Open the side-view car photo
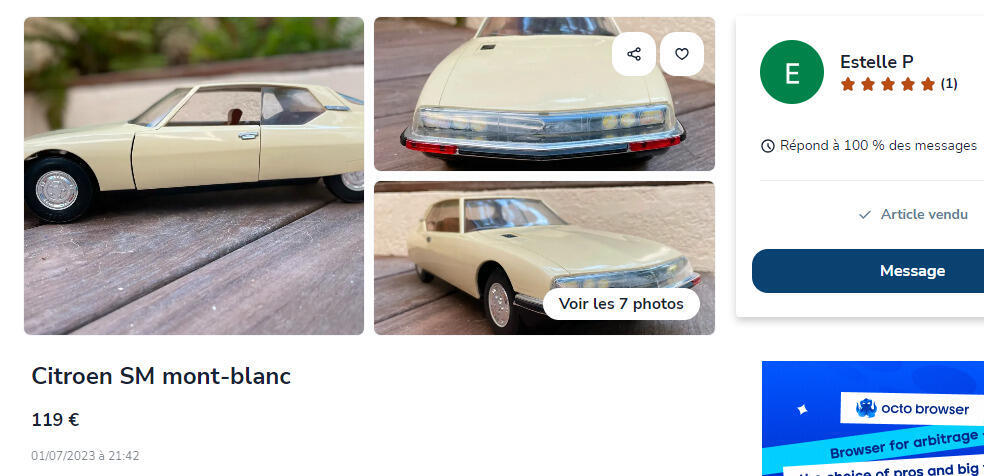The width and height of the screenshot is (984, 476). pyautogui.click(x=194, y=176)
